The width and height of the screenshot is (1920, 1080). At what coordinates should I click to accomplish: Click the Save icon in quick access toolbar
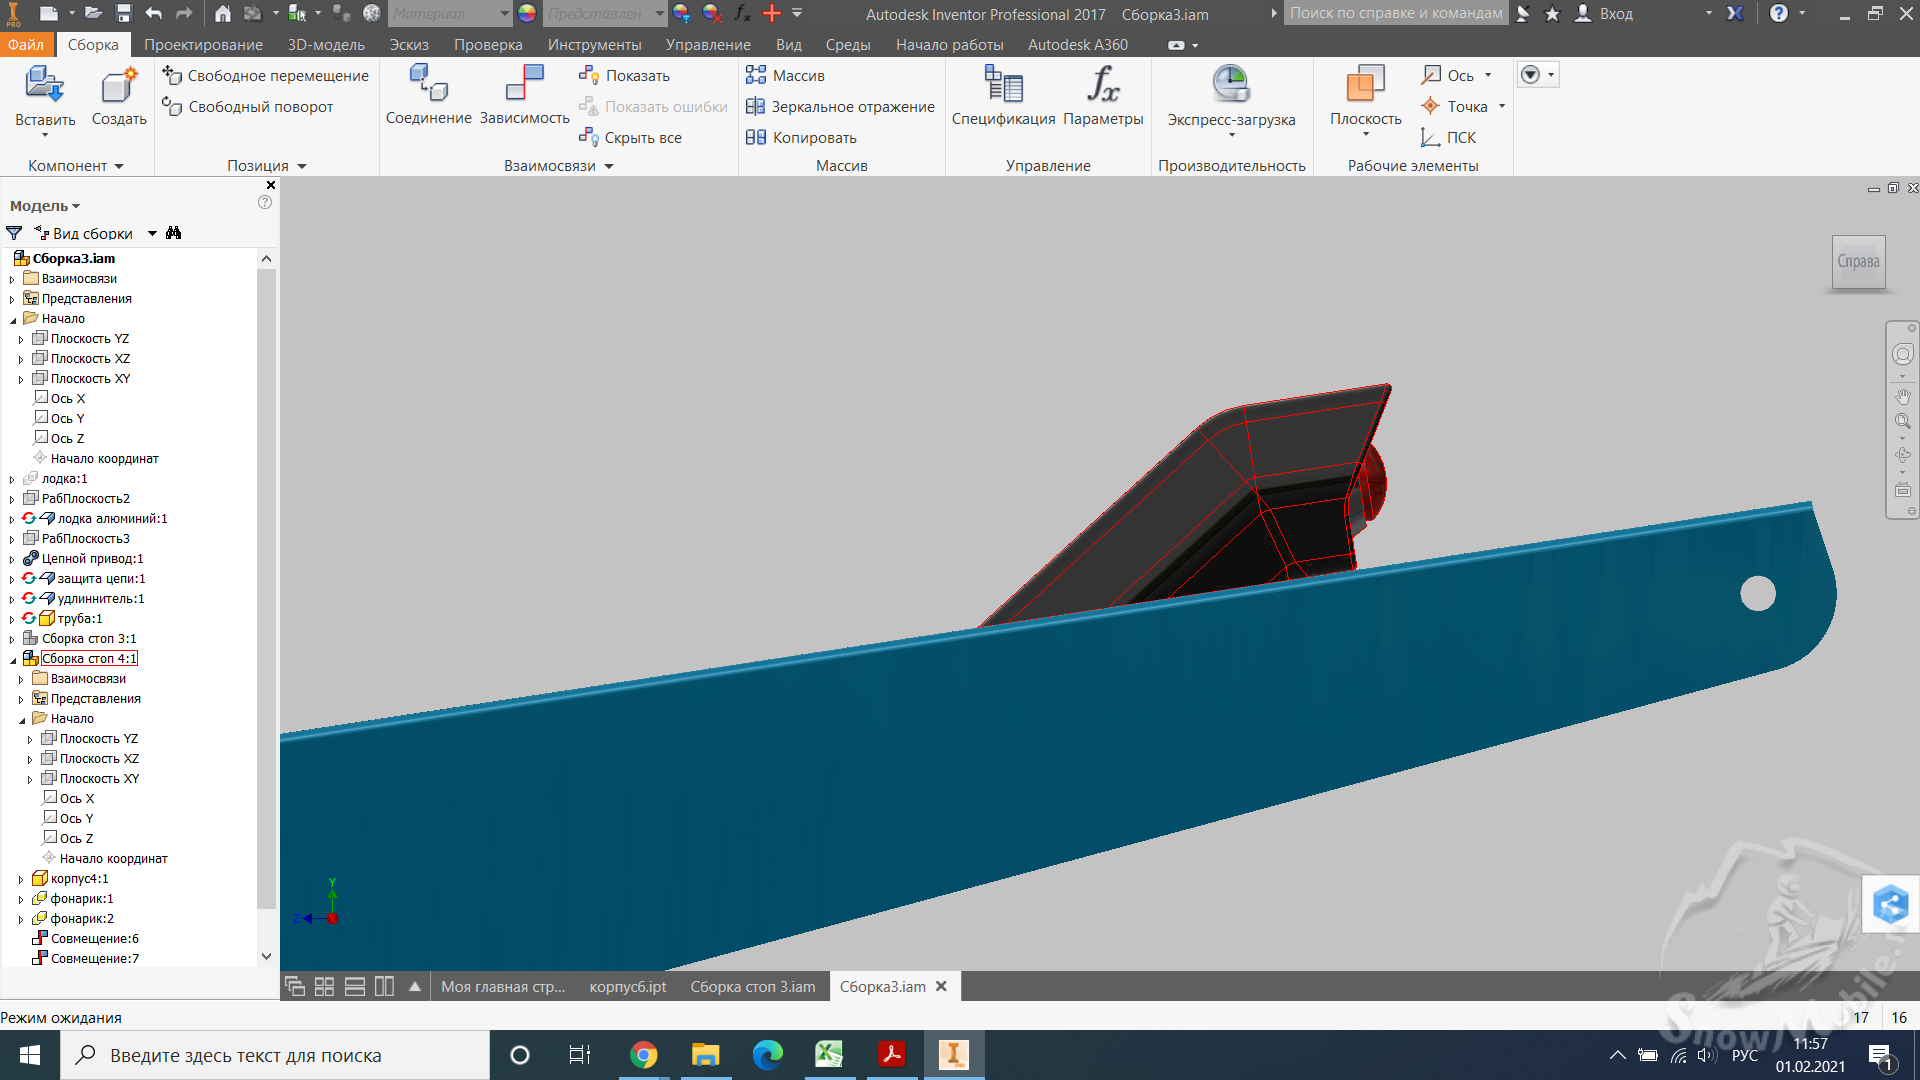click(123, 13)
